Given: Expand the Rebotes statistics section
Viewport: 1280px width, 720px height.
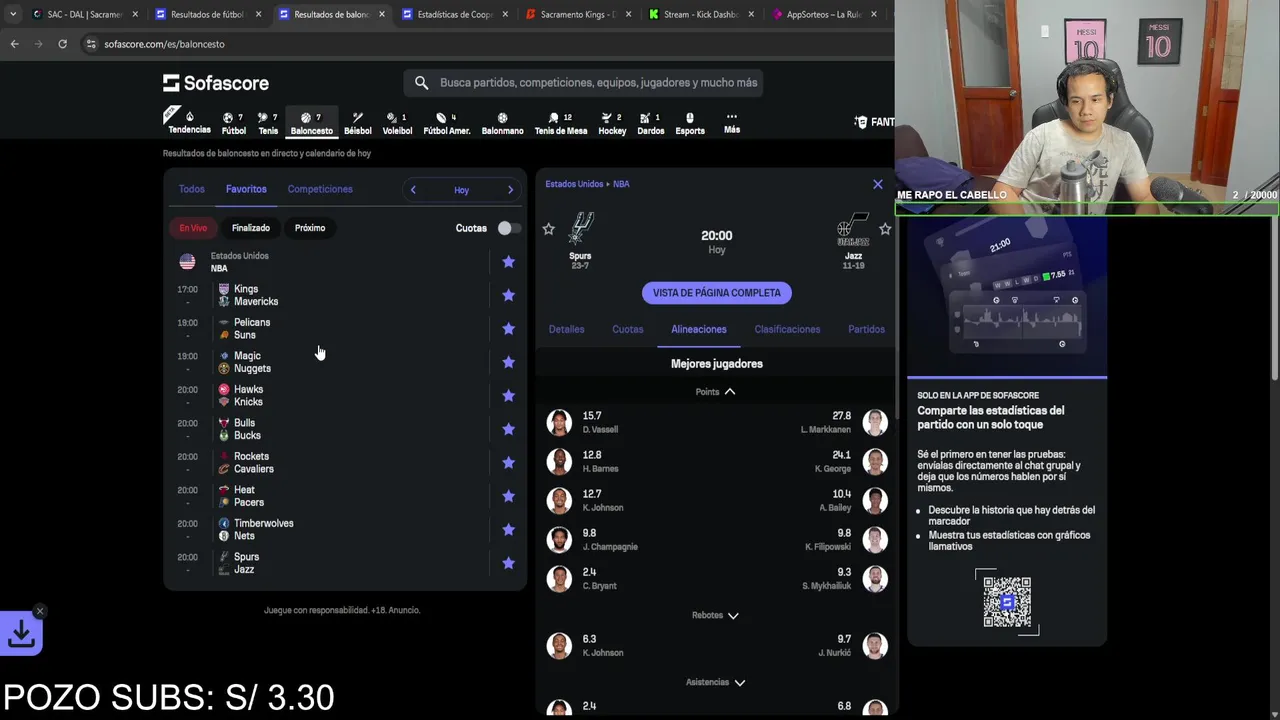Looking at the screenshot, I should click(x=716, y=615).
